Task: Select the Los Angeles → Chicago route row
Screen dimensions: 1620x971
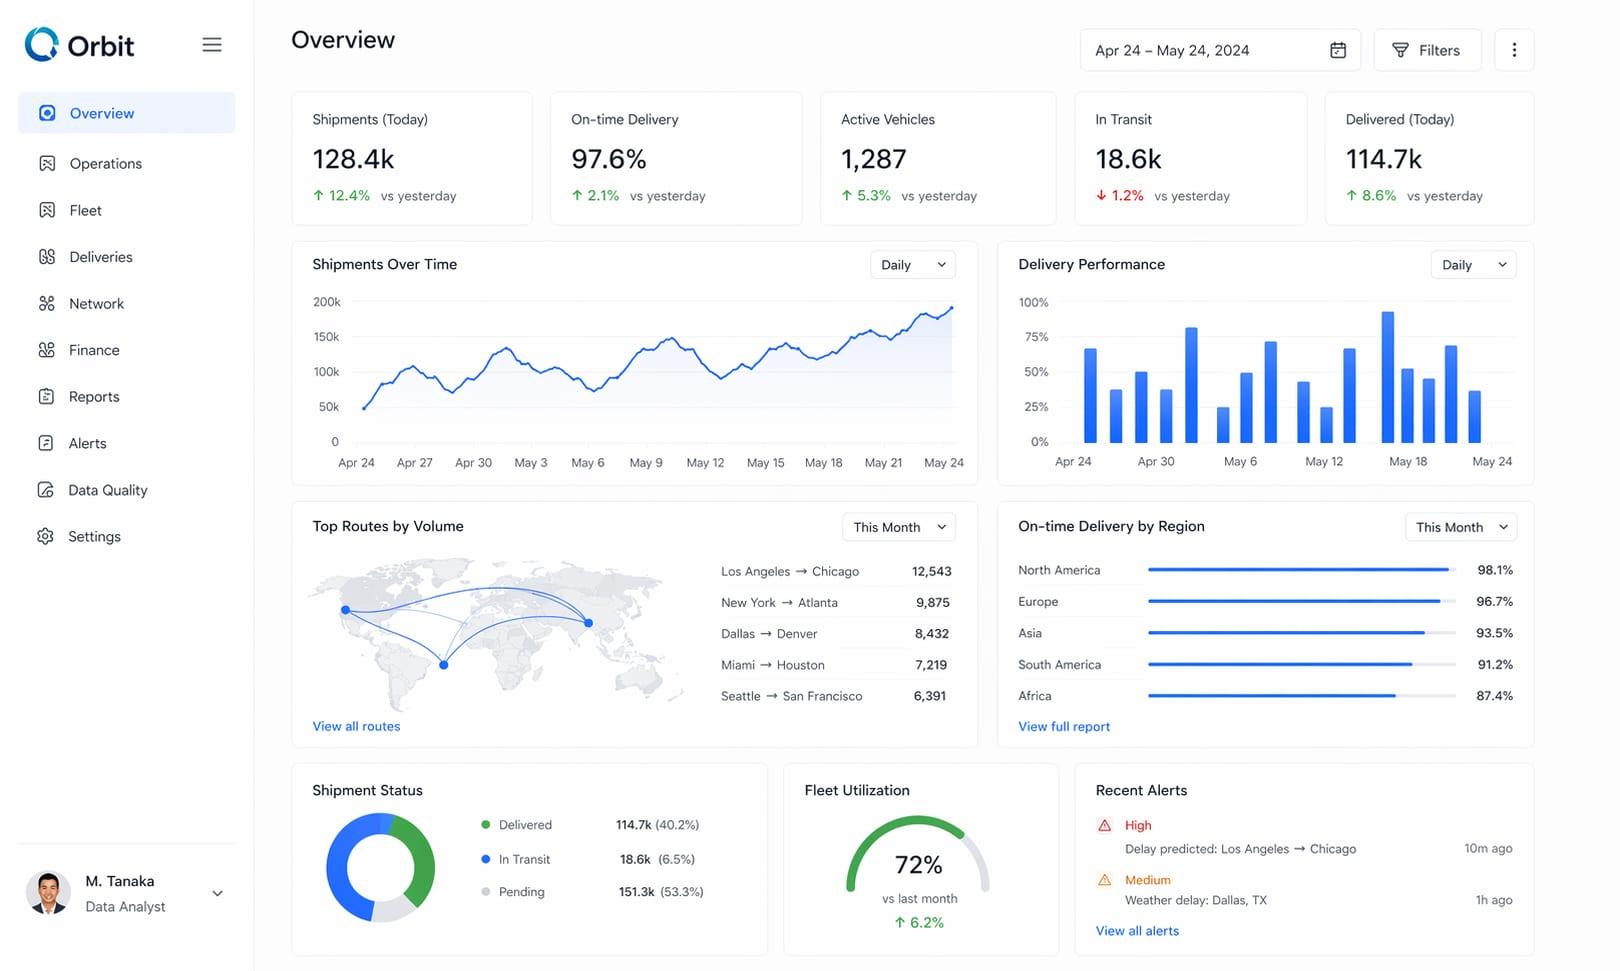Action: click(x=836, y=571)
